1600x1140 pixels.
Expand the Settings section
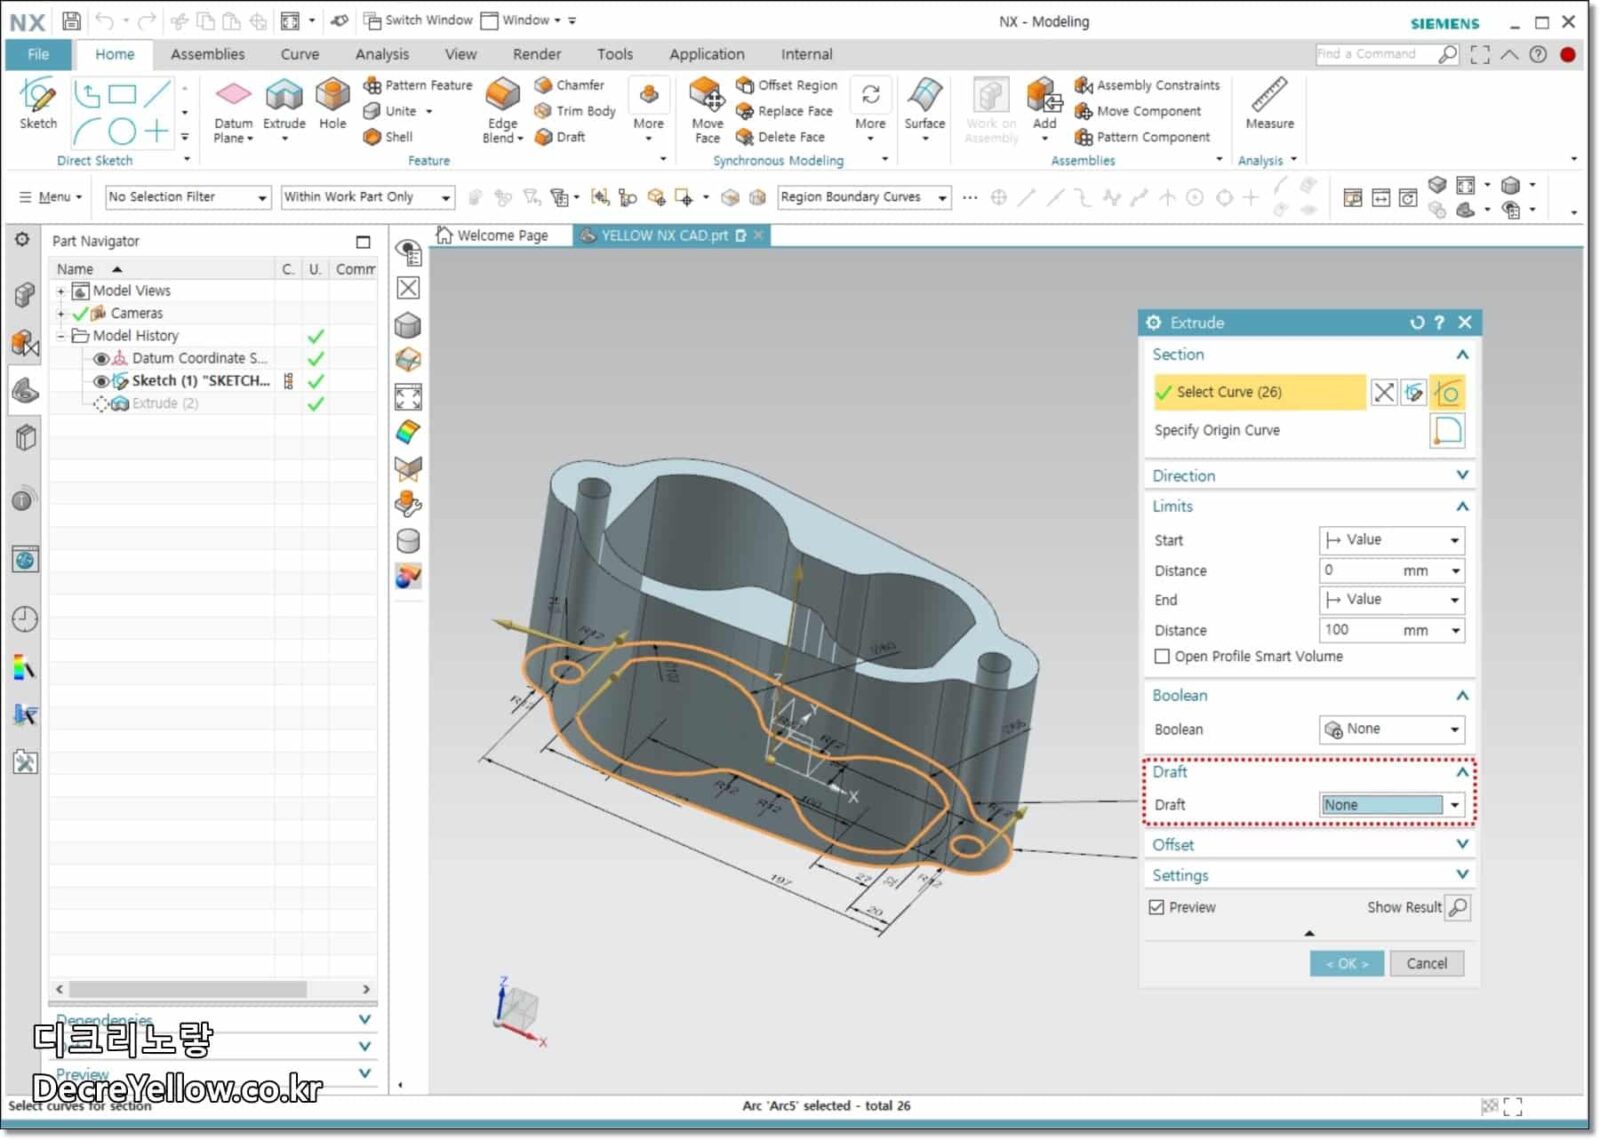point(1308,876)
